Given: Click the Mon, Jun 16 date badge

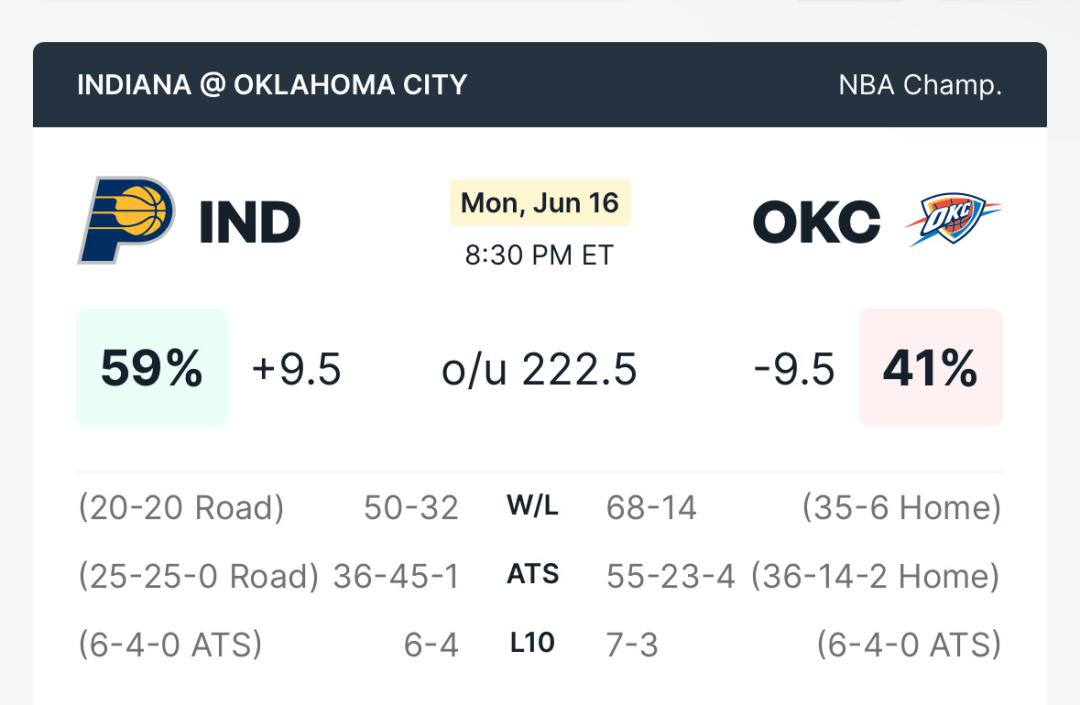Looking at the screenshot, I should point(540,203).
